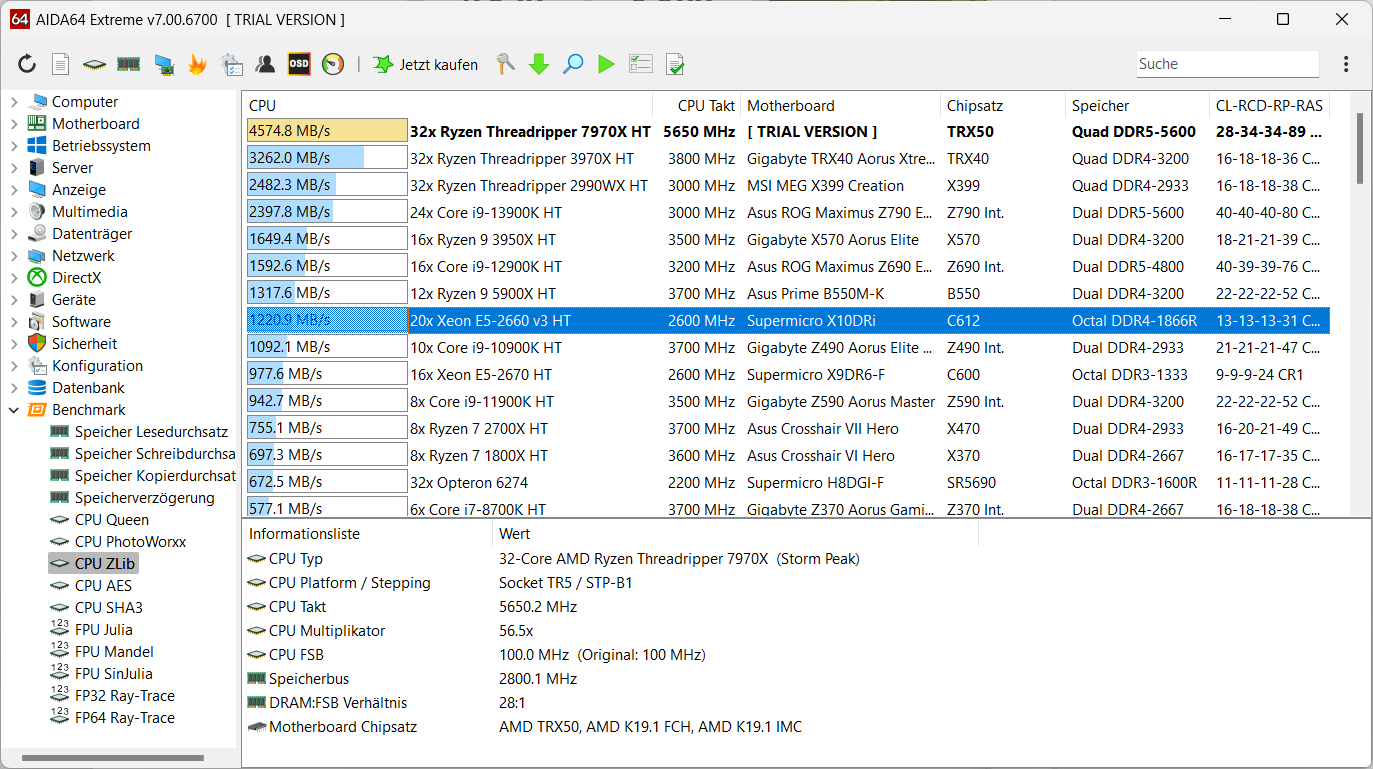
Task: Open the FPU Julia benchmark
Action: [103, 630]
